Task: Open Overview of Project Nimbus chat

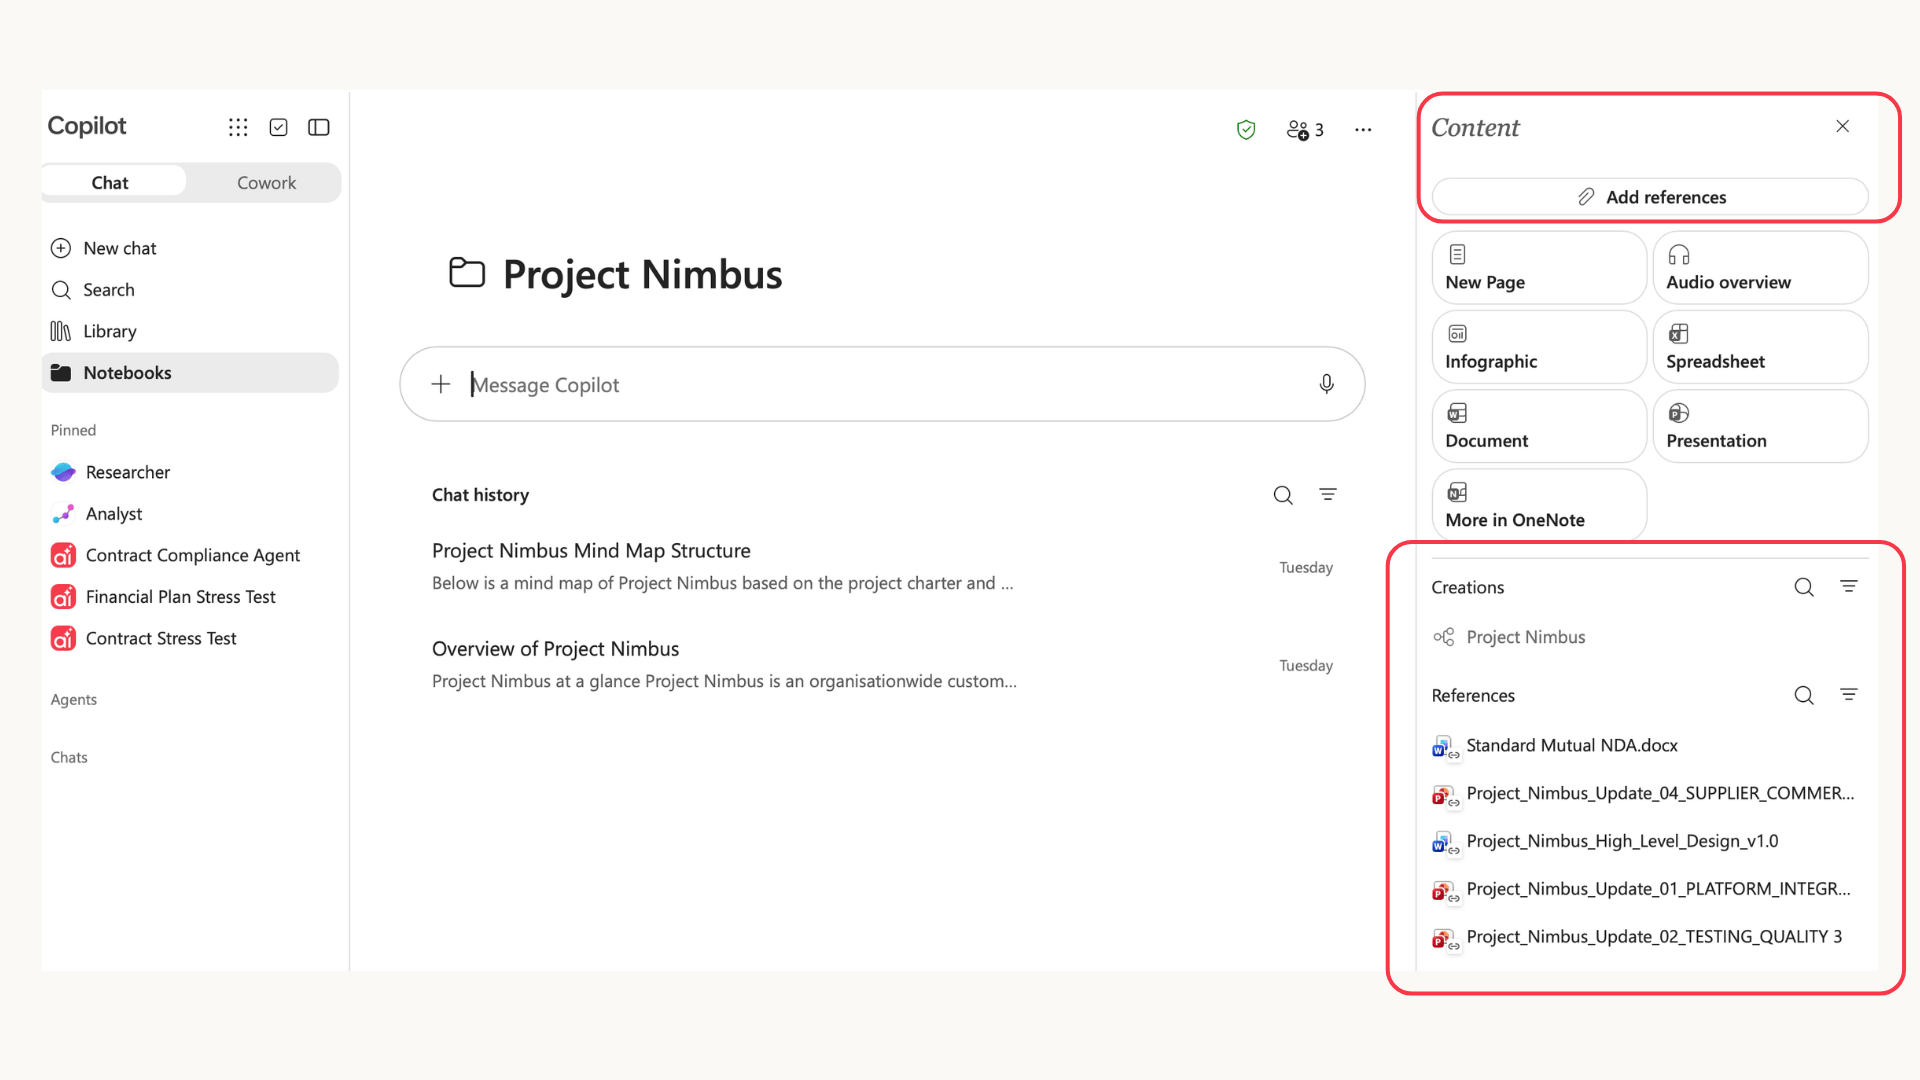Action: 882,665
